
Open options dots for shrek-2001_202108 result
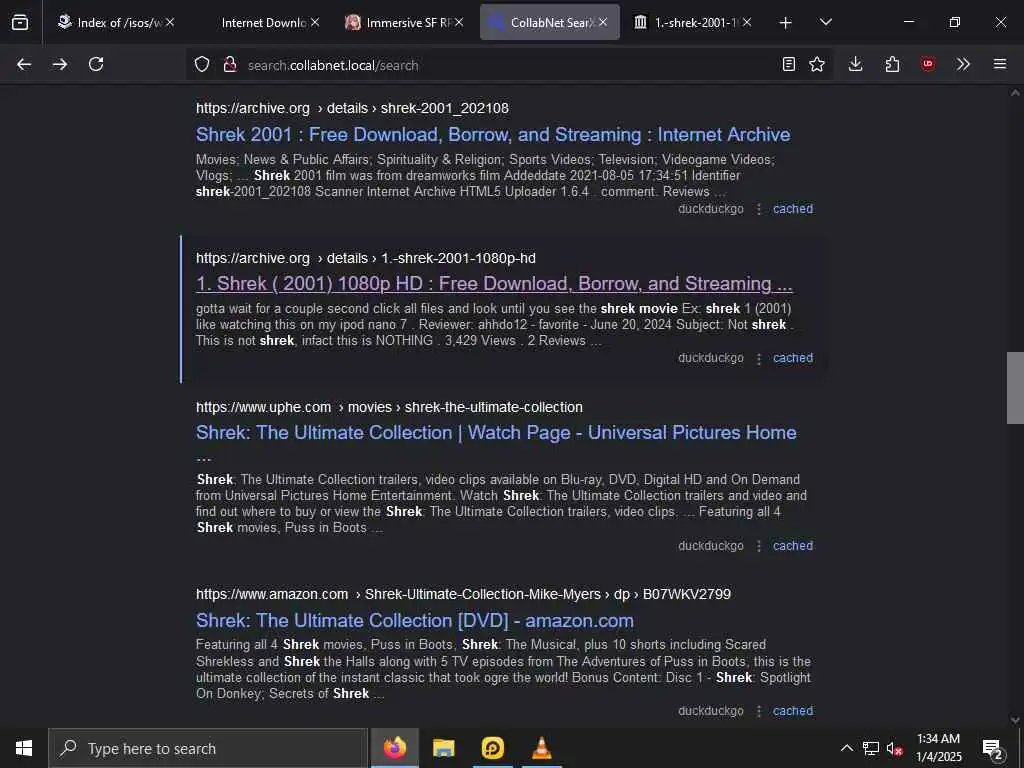pos(759,209)
